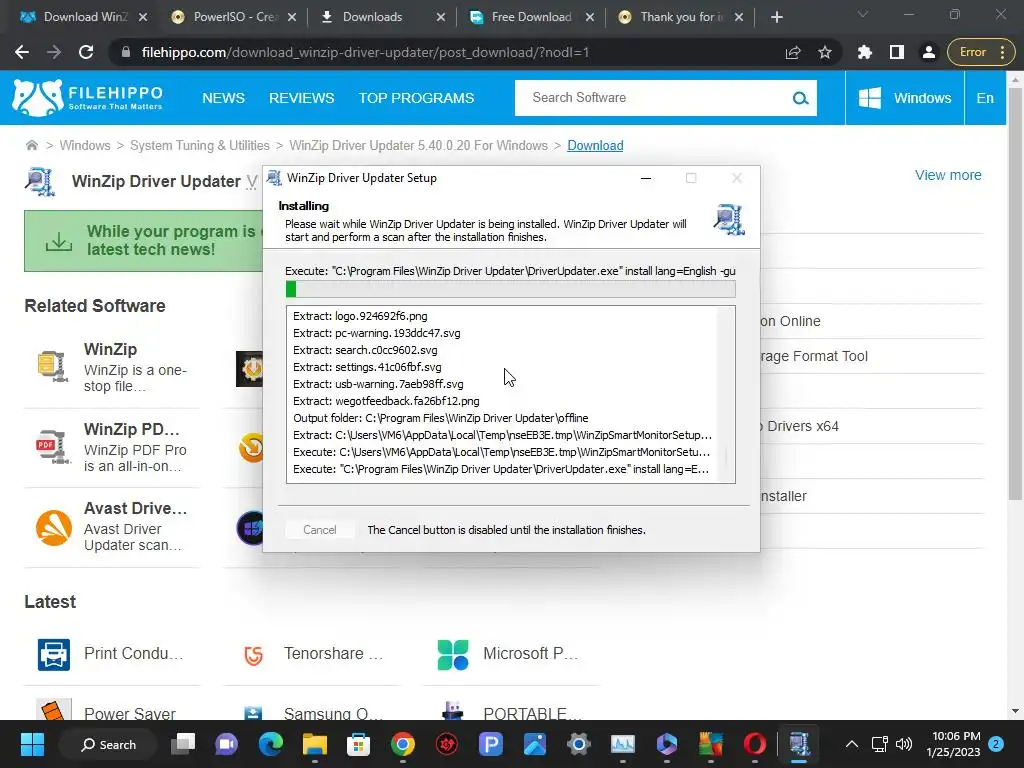Switch to the Thank you for tab
The image size is (1024, 768).
click(680, 17)
